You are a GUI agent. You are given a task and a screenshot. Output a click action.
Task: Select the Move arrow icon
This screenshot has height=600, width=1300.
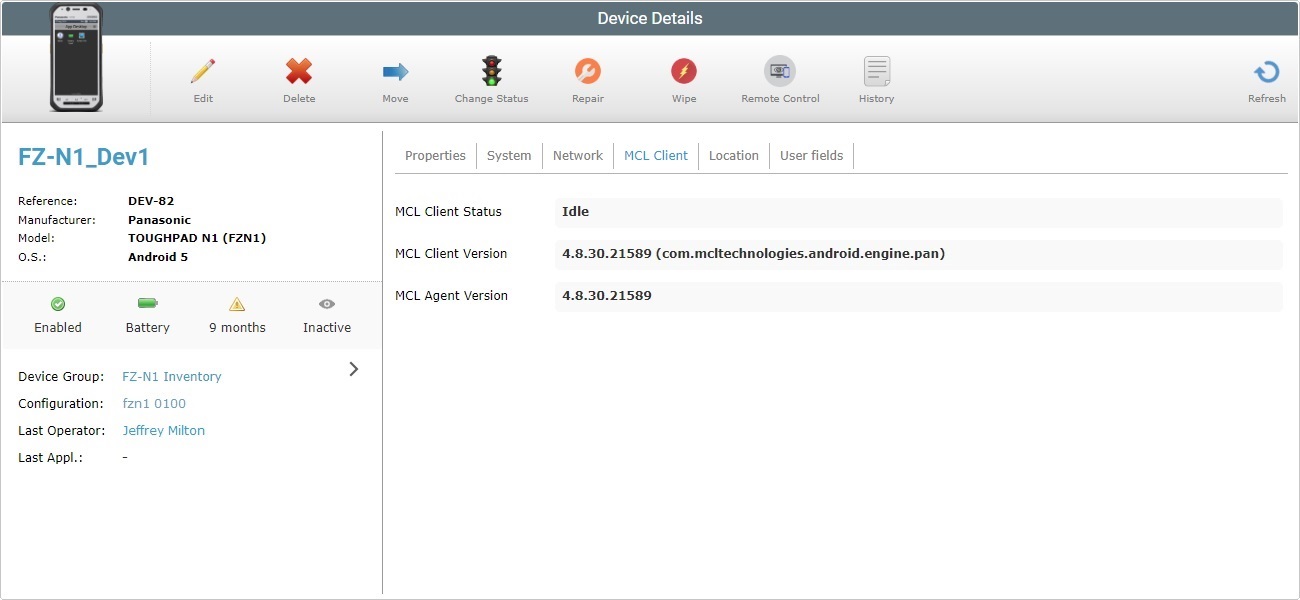pyautogui.click(x=395, y=72)
